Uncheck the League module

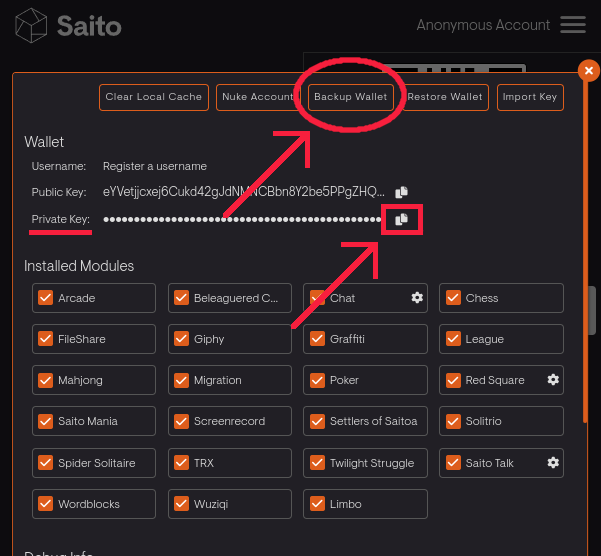point(453,339)
